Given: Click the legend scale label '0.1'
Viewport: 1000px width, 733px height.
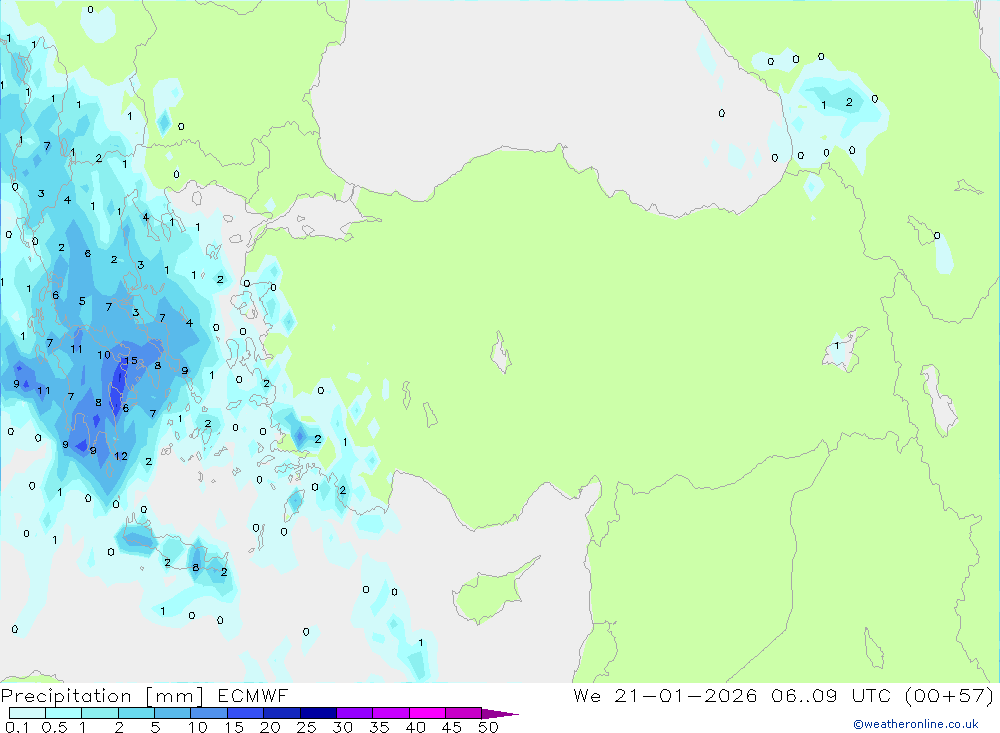Looking at the screenshot, I should point(17,727).
